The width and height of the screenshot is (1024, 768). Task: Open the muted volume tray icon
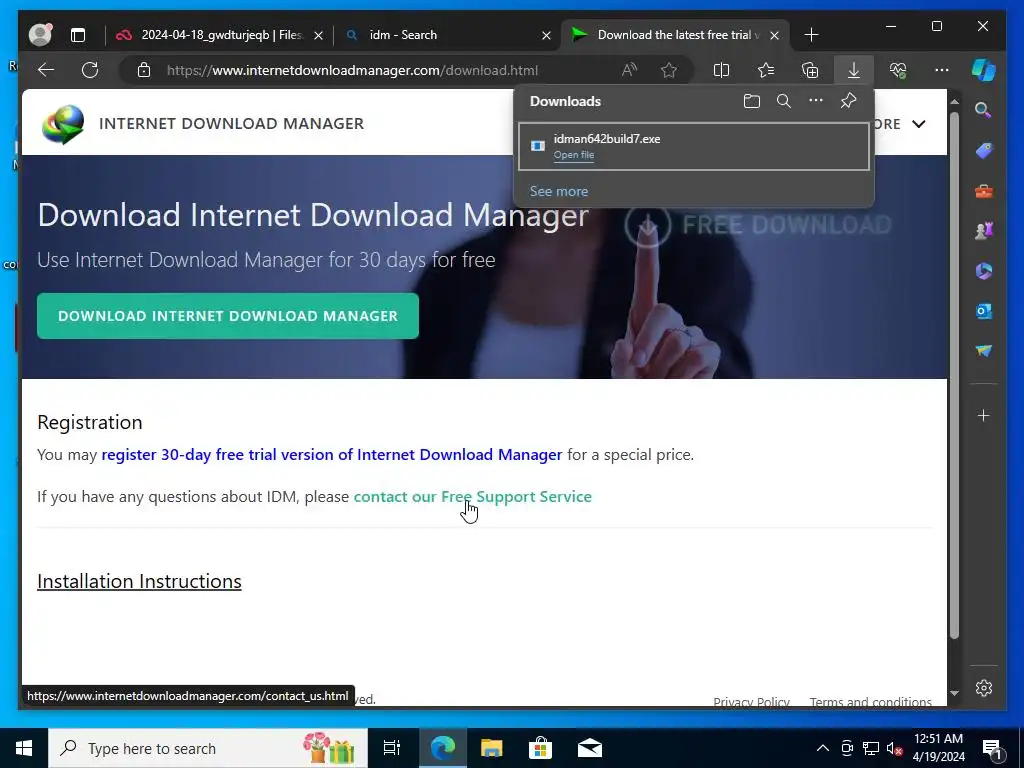tap(894, 748)
